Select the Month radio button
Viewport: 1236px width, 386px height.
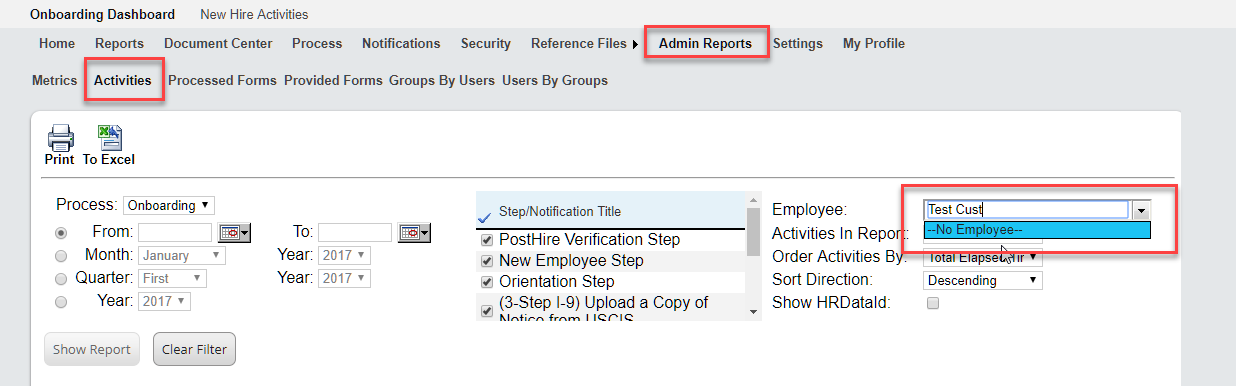(62, 255)
